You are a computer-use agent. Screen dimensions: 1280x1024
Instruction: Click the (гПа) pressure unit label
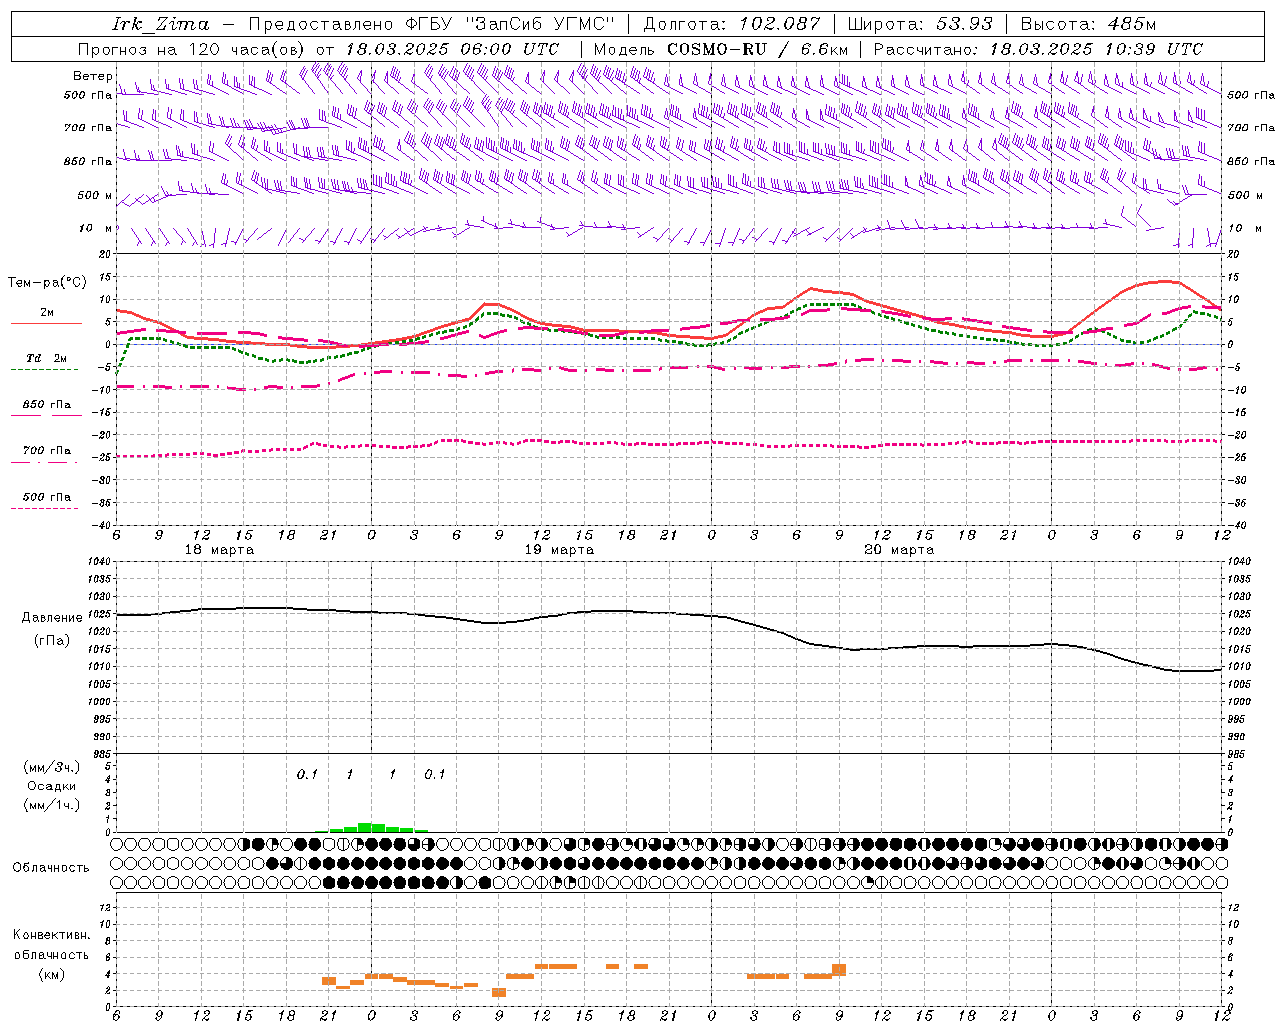52,640
